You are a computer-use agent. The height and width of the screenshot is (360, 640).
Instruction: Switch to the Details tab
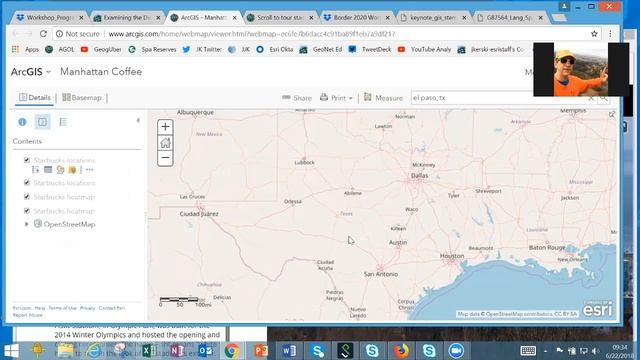[x=35, y=98]
